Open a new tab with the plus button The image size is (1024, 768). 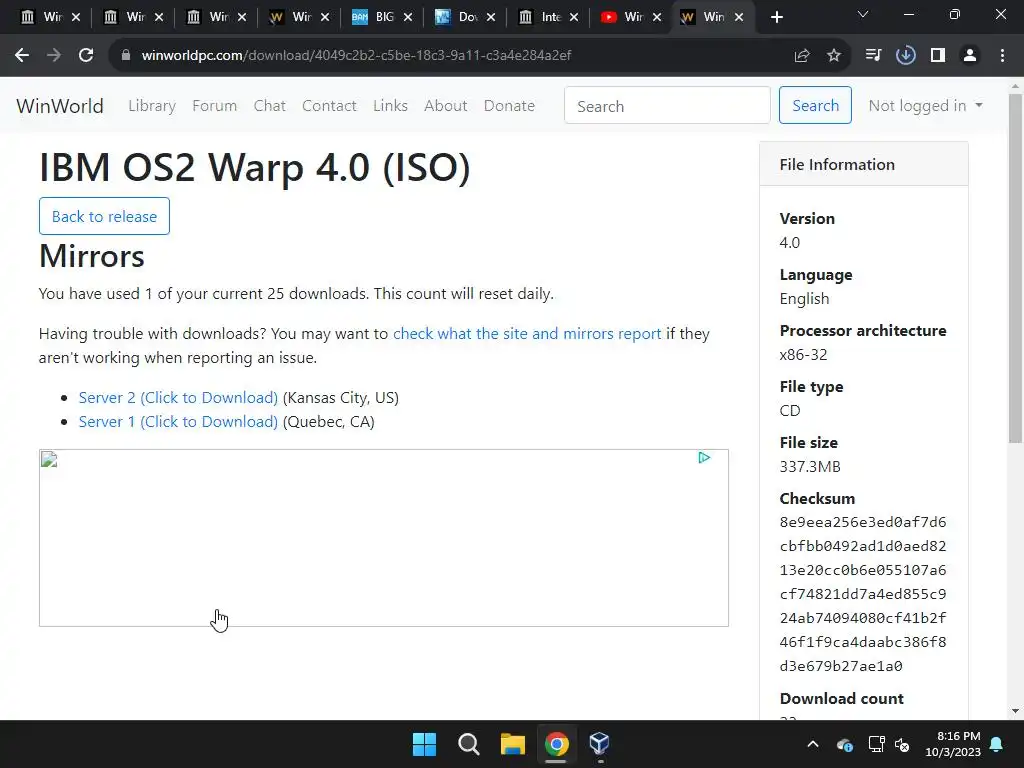(x=776, y=18)
